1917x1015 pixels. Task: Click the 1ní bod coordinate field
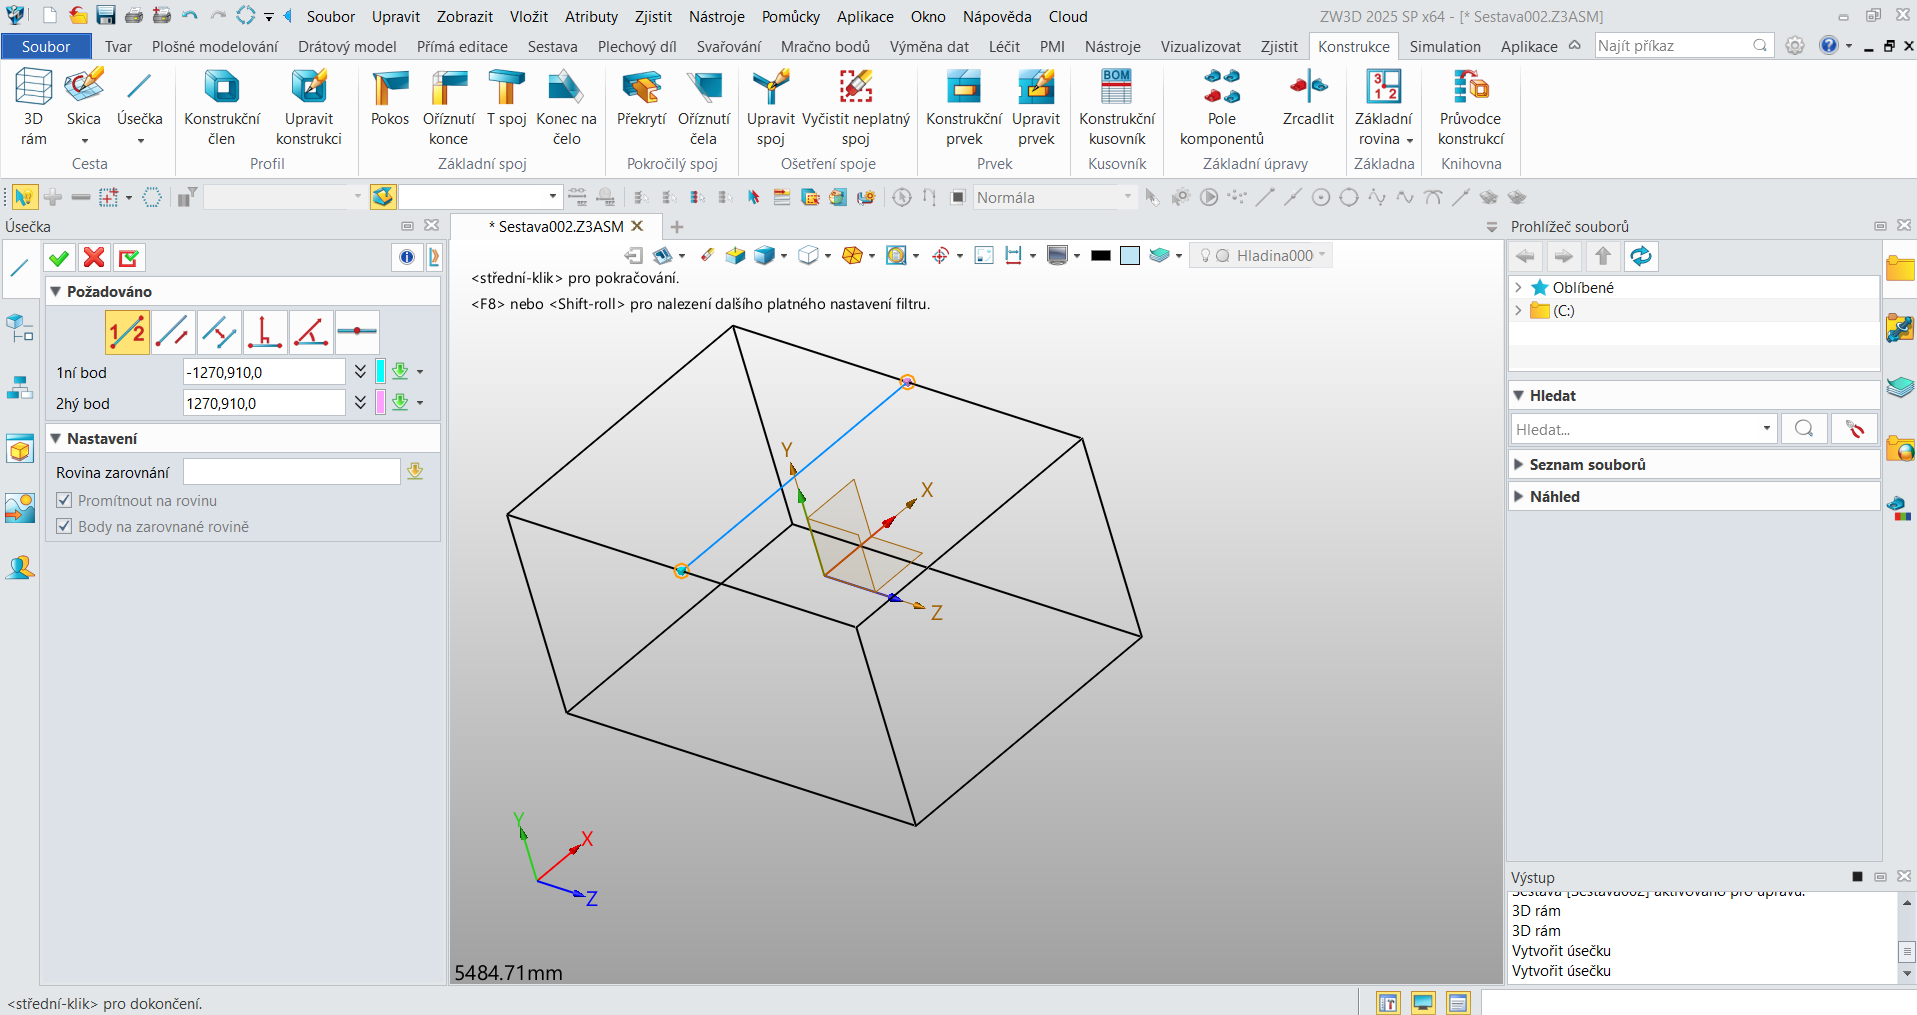point(264,372)
